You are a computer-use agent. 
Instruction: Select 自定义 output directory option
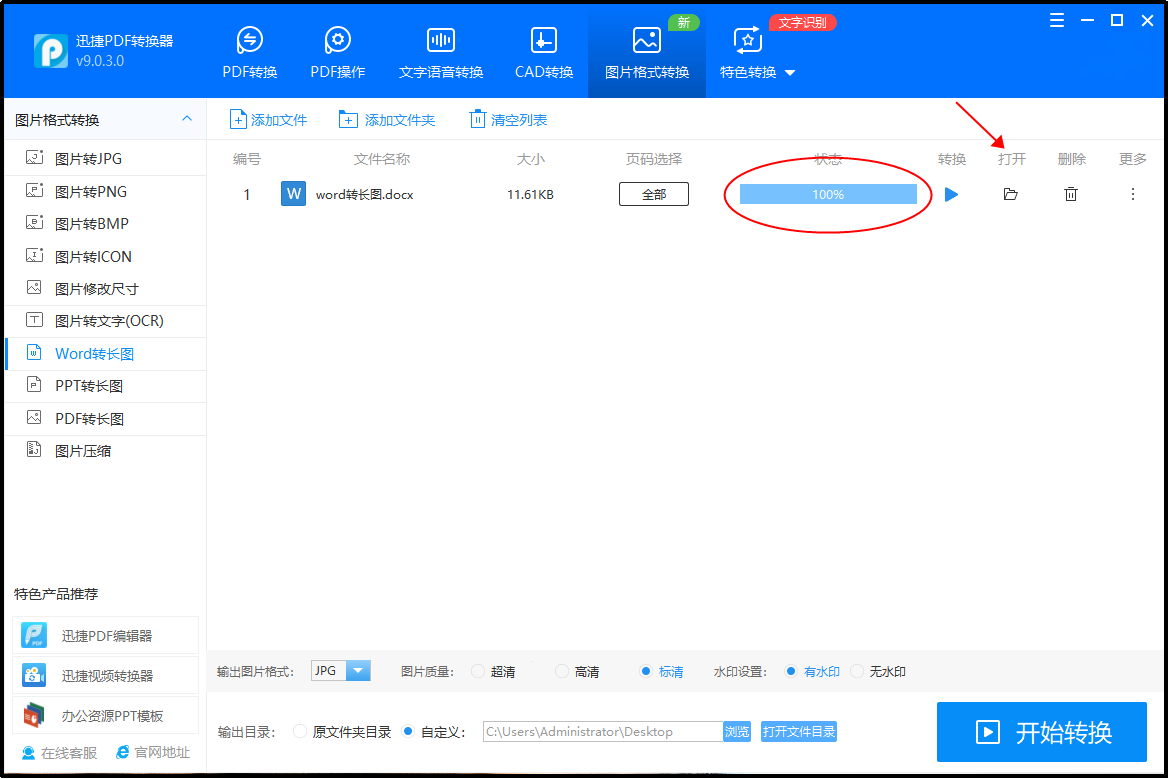pyautogui.click(x=408, y=732)
